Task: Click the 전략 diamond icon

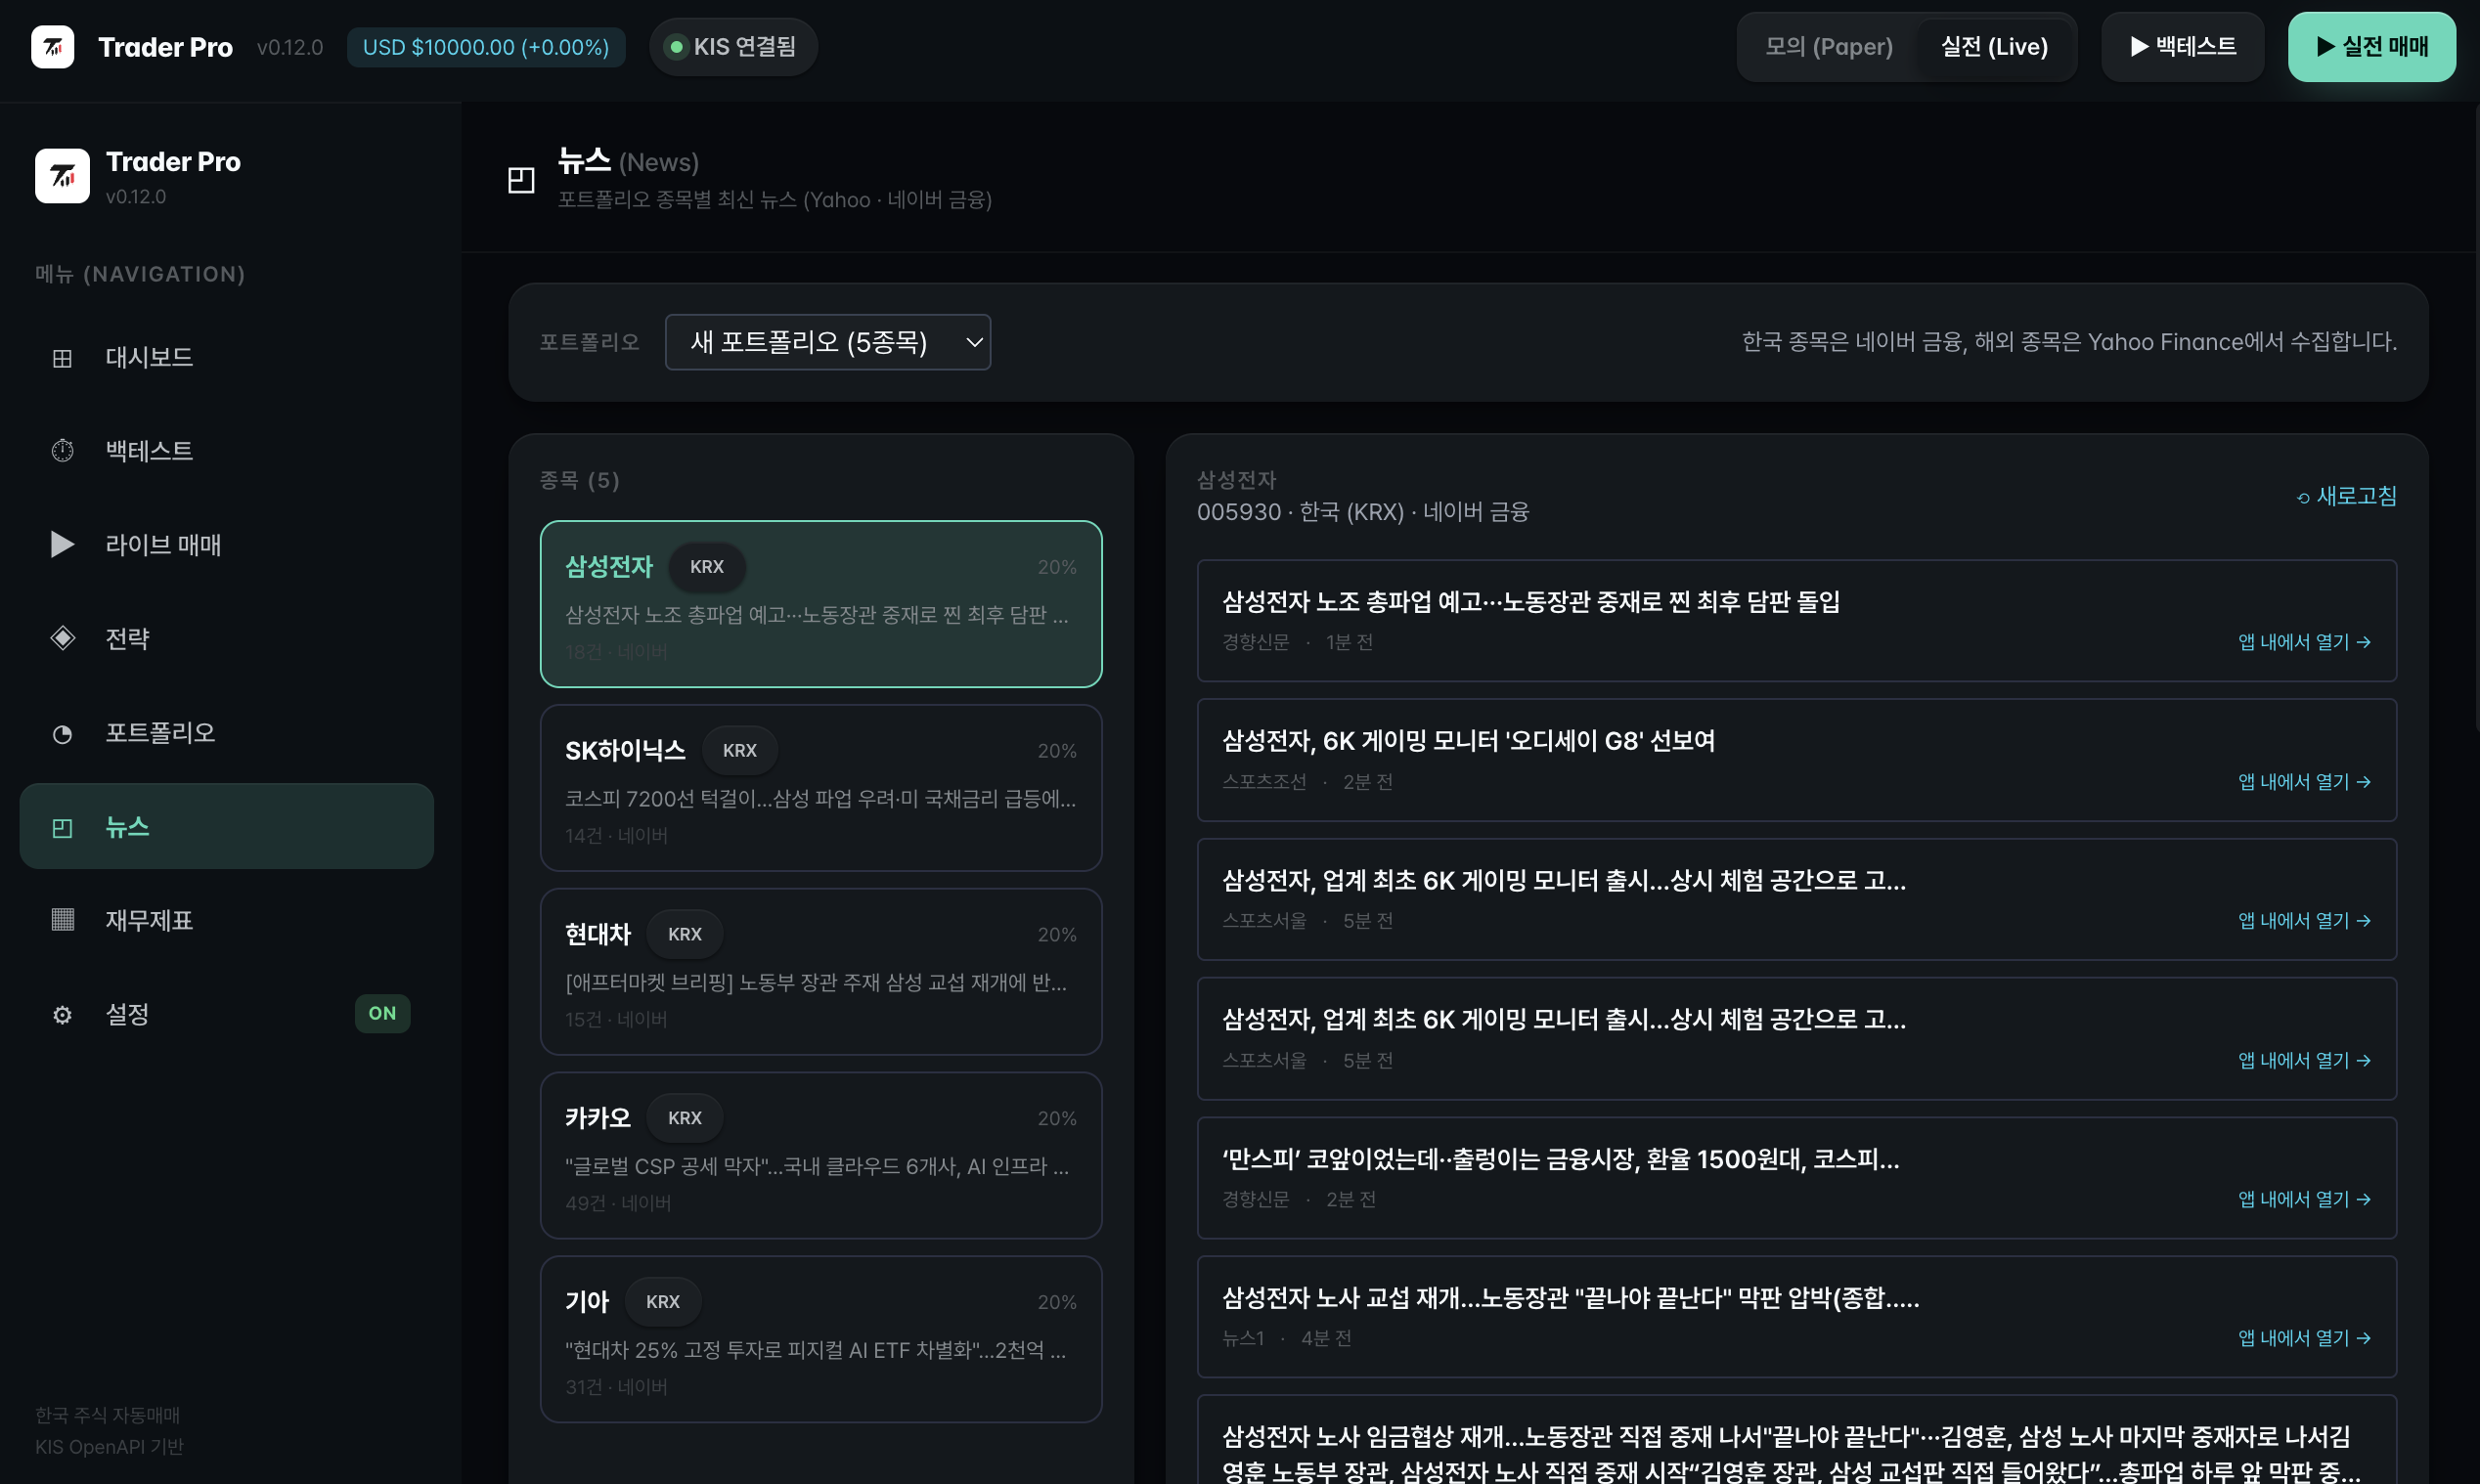Action: point(62,638)
